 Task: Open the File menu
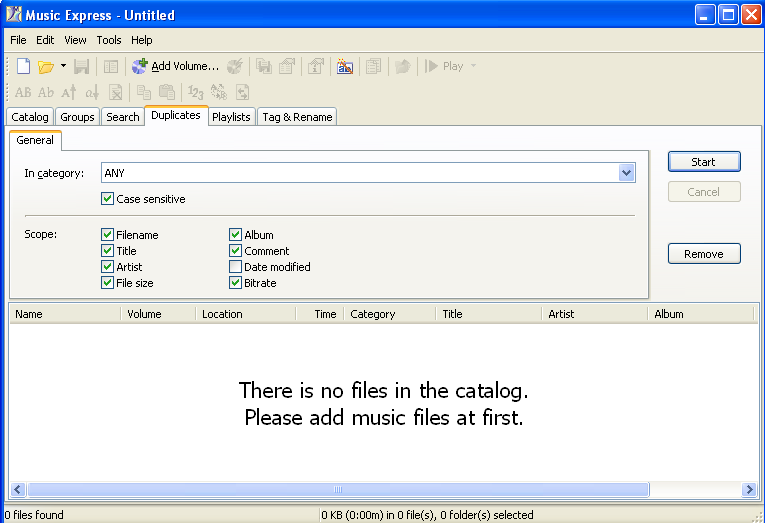(x=18, y=40)
